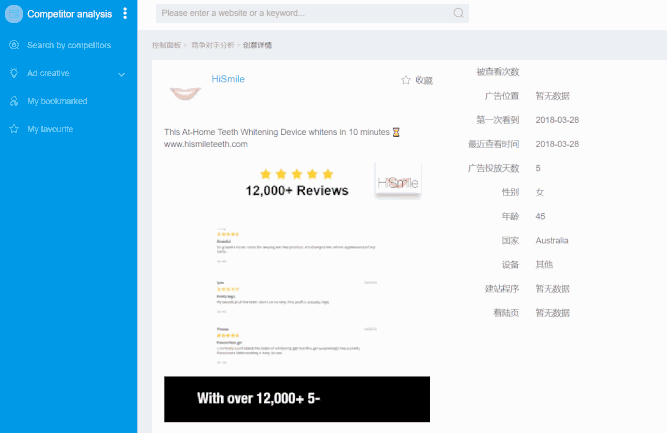This screenshot has width=667, height=433.
Task: Click the star icon next to 收藏
Action: tap(406, 80)
